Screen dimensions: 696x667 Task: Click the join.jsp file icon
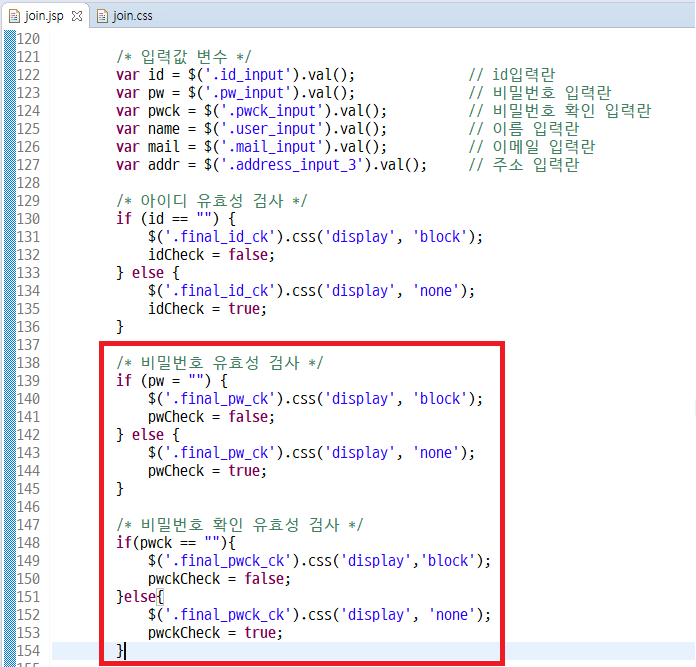coord(14,16)
